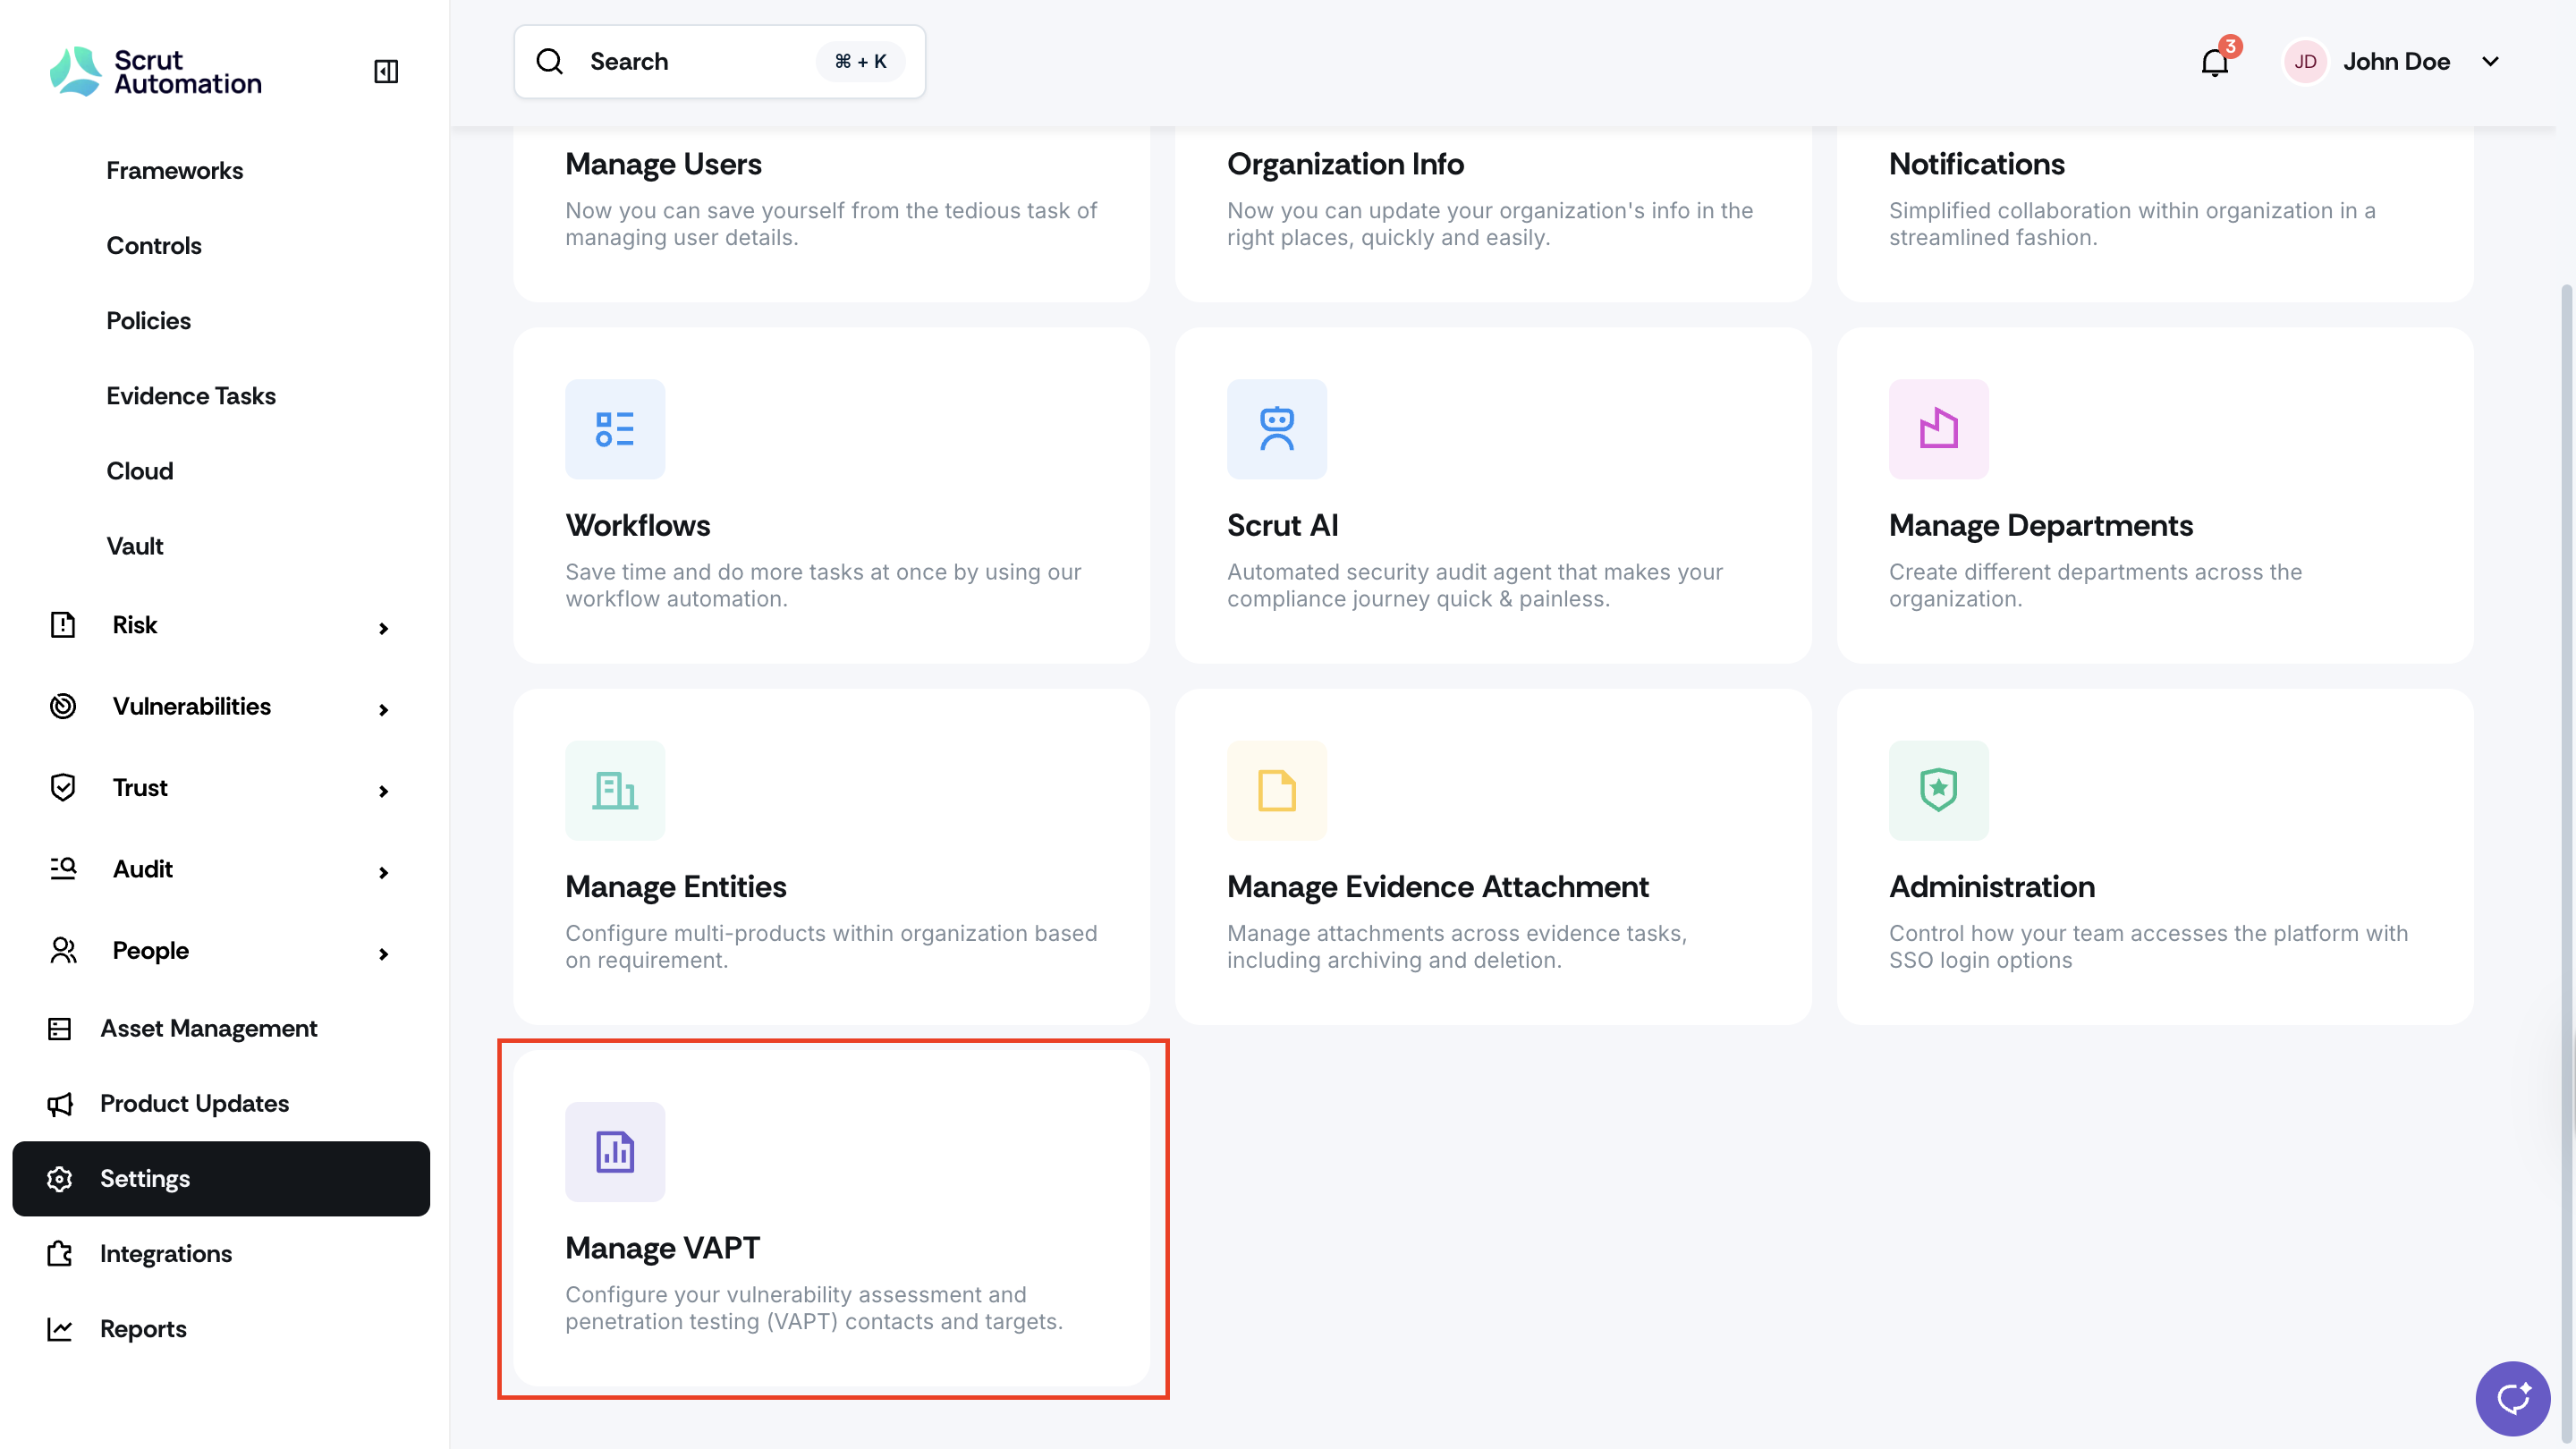Expand the Vulnerabilities sidebar section
Viewport: 2576px width, 1449px height.
(220, 707)
